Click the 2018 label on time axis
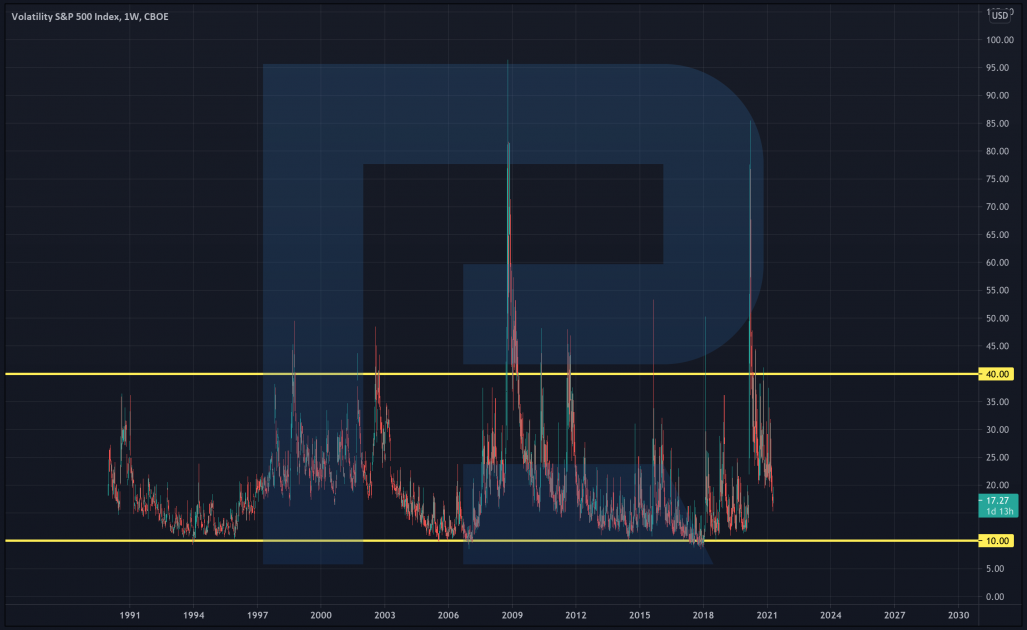The width and height of the screenshot is (1027, 630). 703,615
